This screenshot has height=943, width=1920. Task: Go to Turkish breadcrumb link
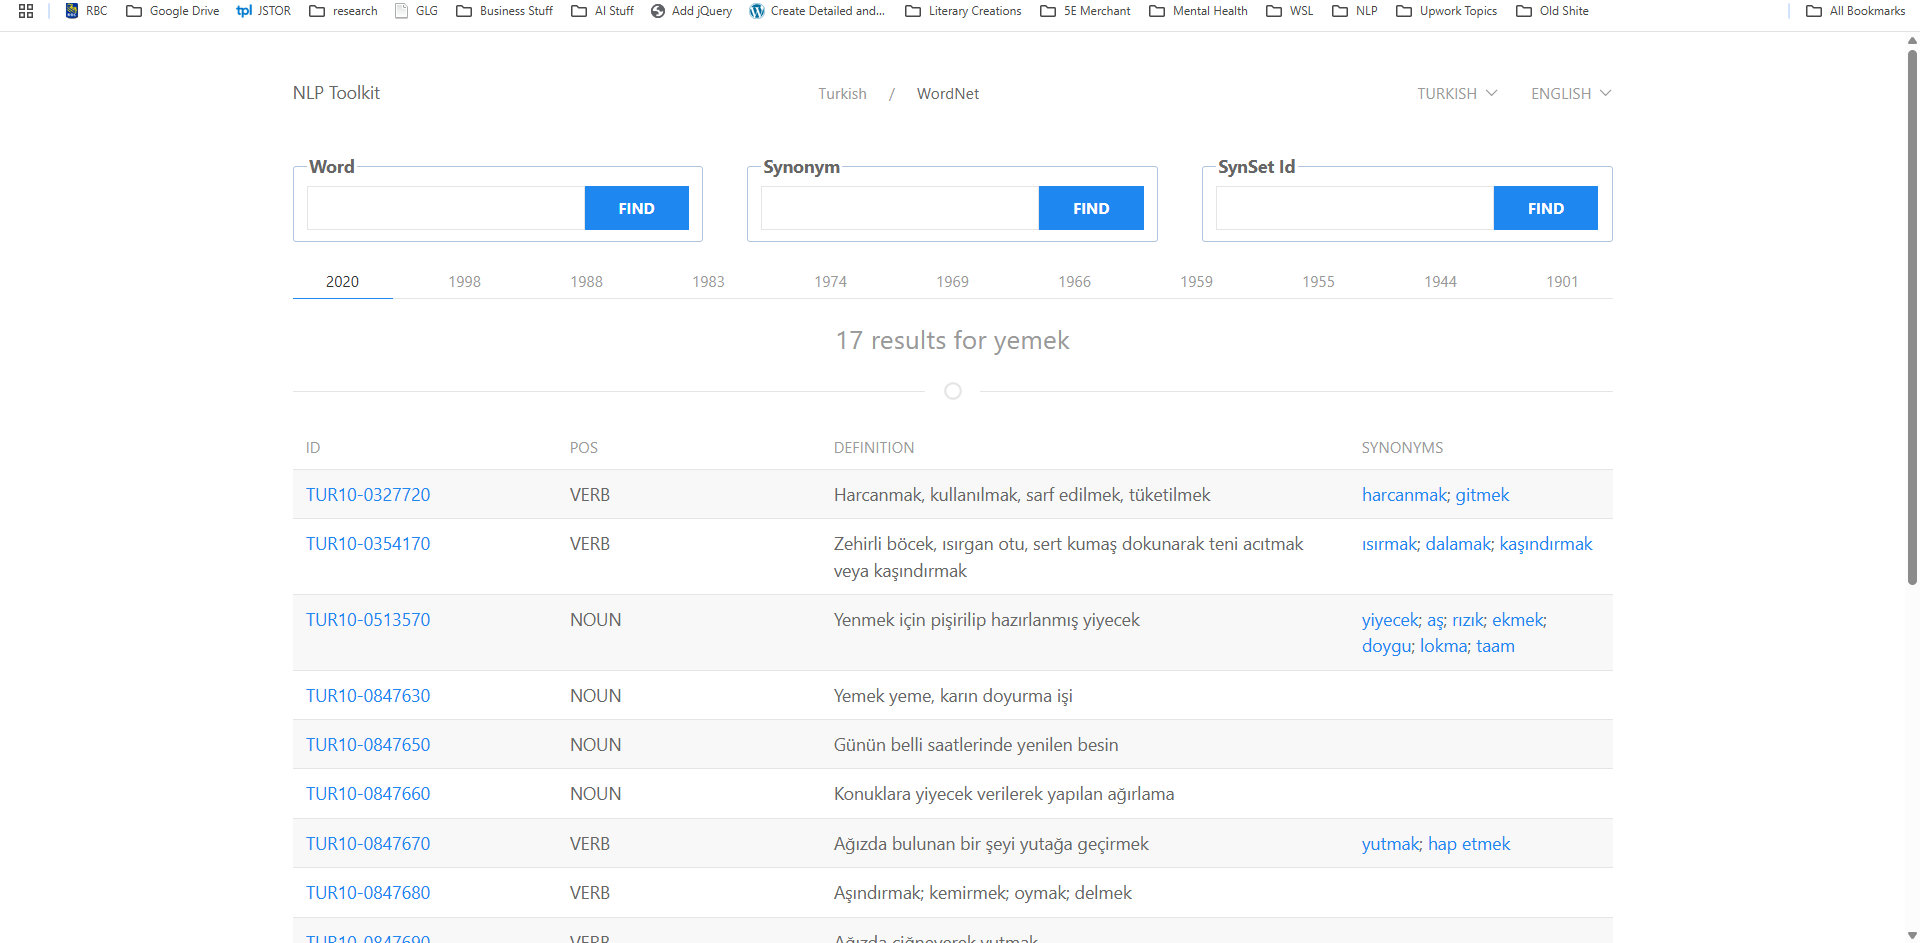842,94
